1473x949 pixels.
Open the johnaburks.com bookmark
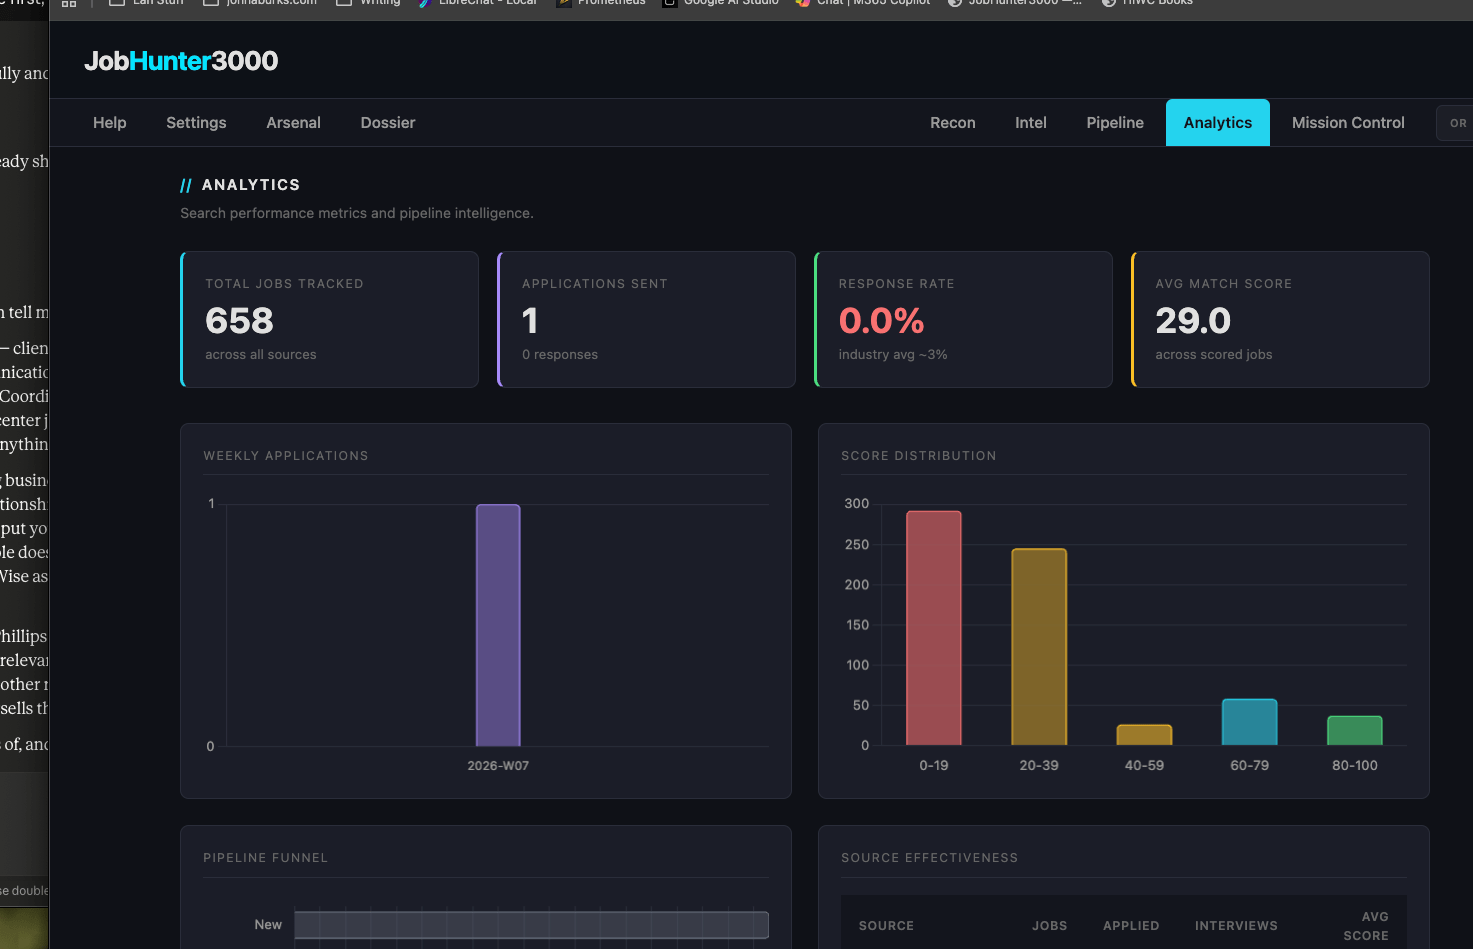tap(260, 3)
